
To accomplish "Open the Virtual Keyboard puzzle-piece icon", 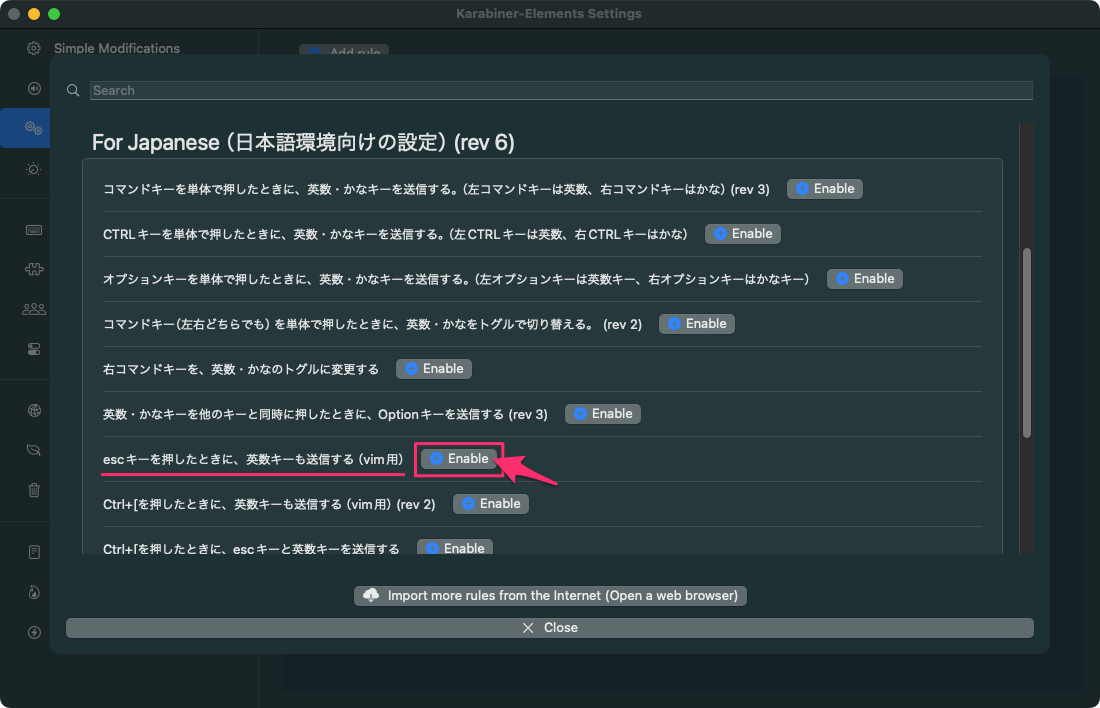I will pyautogui.click(x=34, y=269).
